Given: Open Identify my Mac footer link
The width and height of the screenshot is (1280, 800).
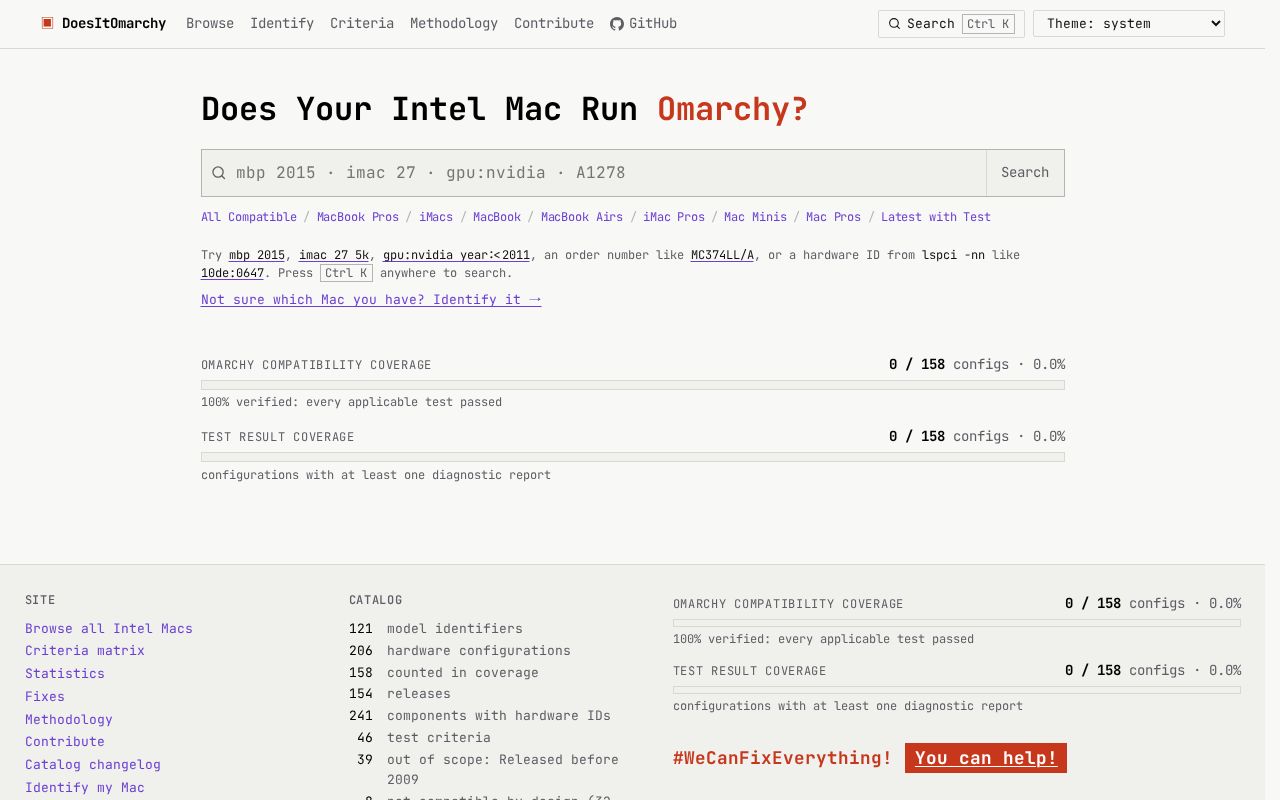Looking at the screenshot, I should click(85, 788).
